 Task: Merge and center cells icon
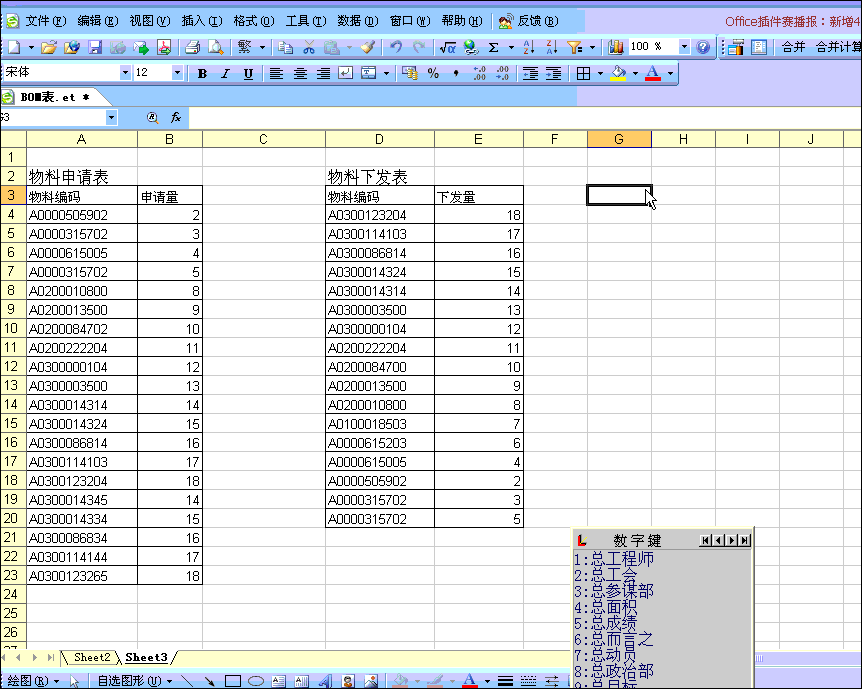point(368,73)
